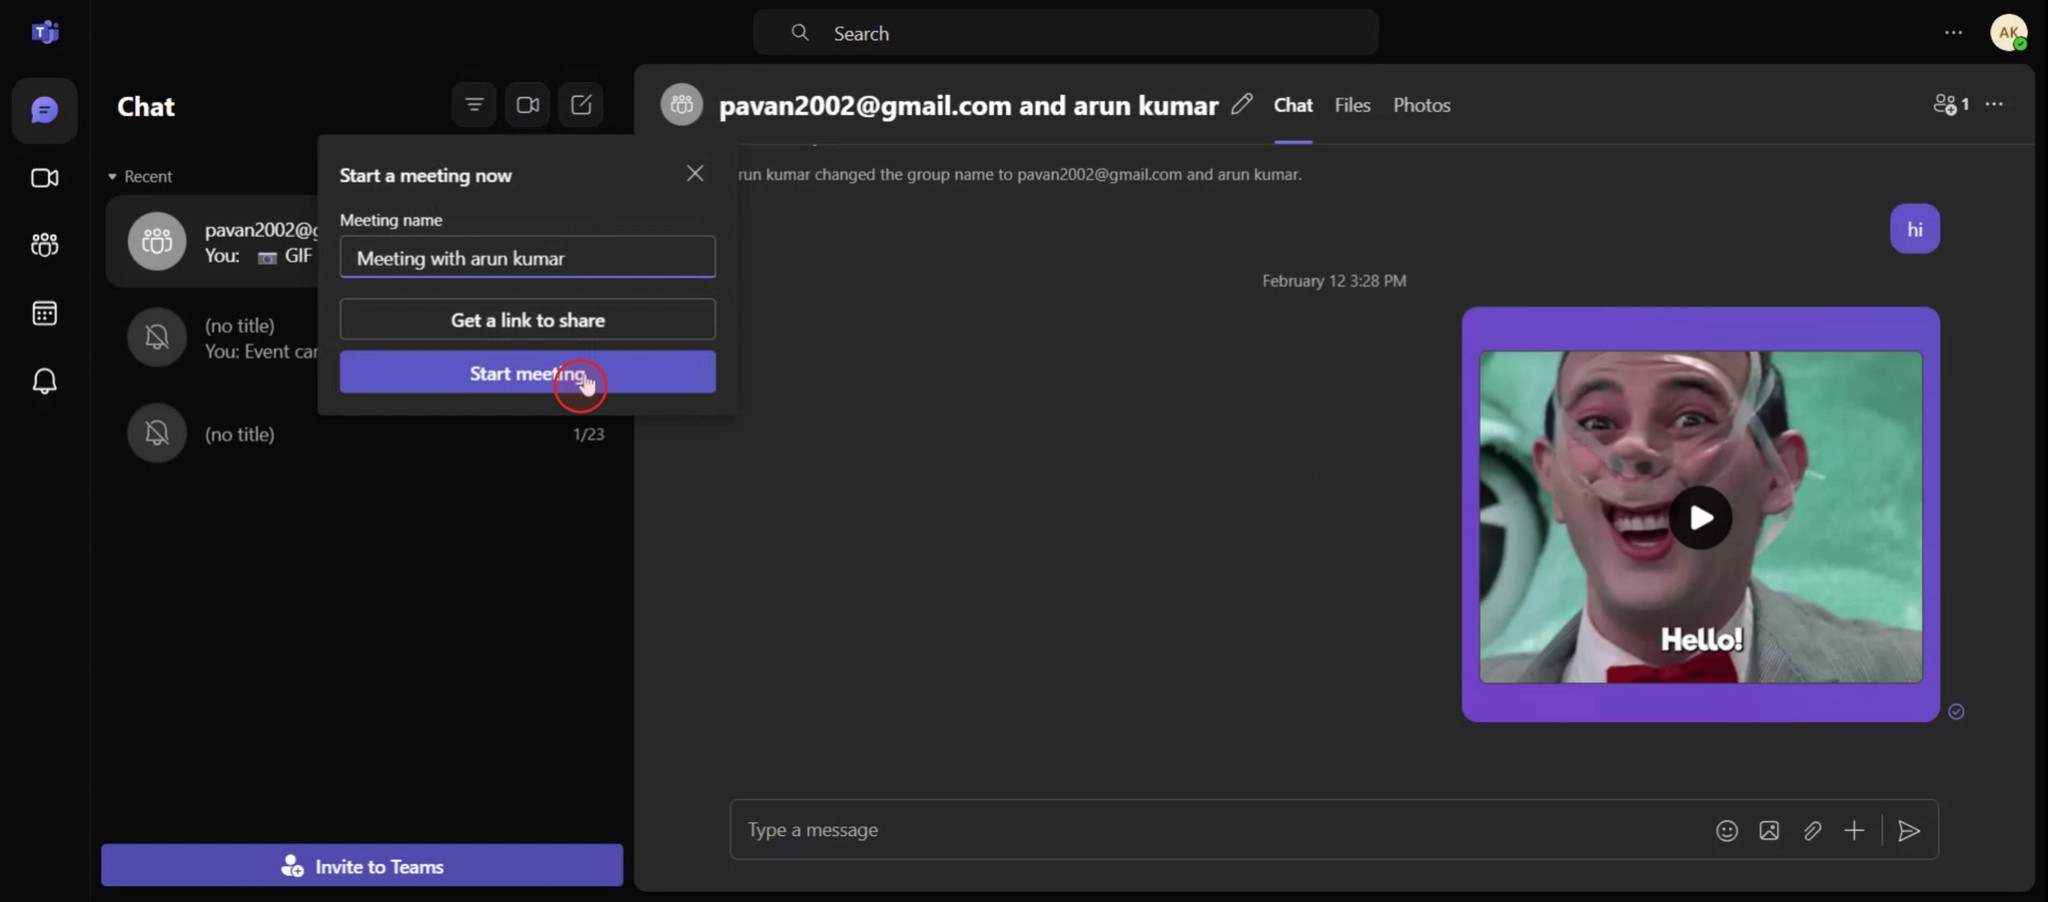The width and height of the screenshot is (2048, 902).
Task: Edit the group chat name with the pencil icon
Action: click(x=1241, y=104)
